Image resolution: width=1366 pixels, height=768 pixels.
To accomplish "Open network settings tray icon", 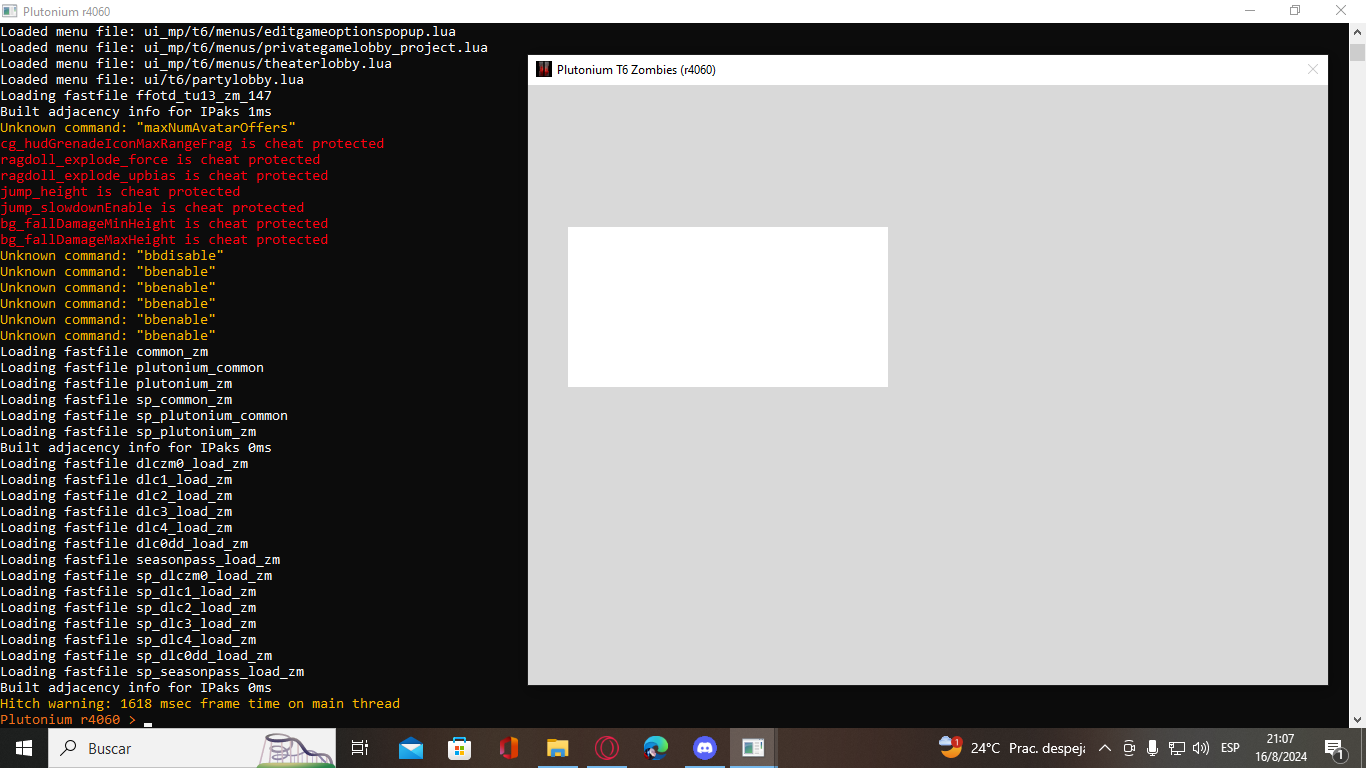I will pos(1177,748).
